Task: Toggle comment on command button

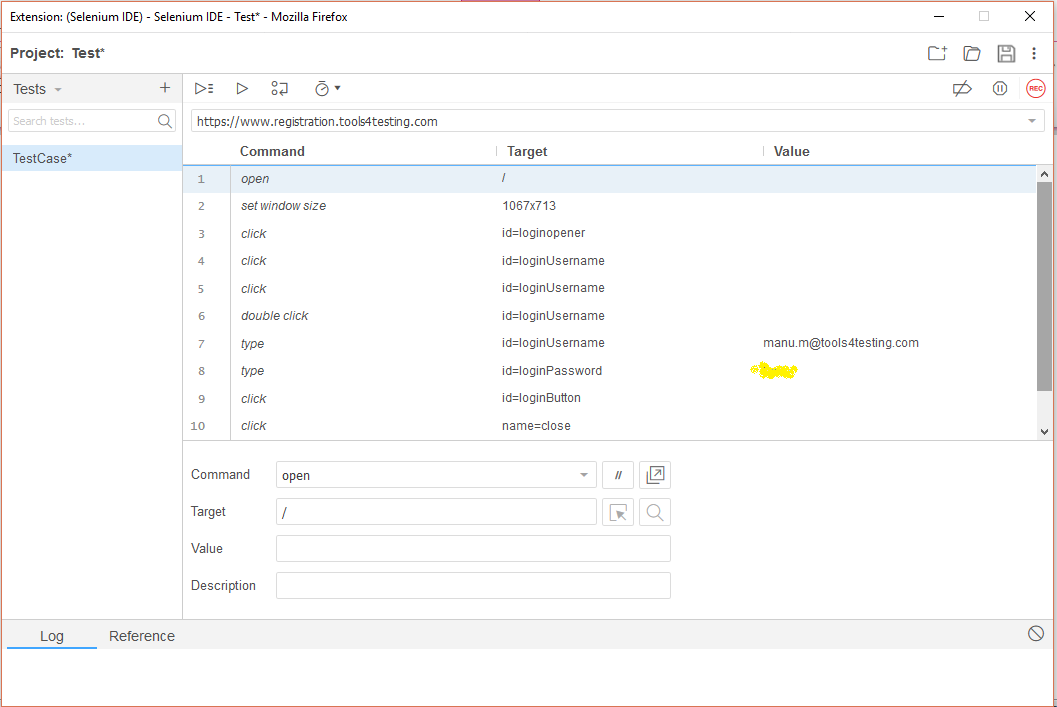Action: 617,475
